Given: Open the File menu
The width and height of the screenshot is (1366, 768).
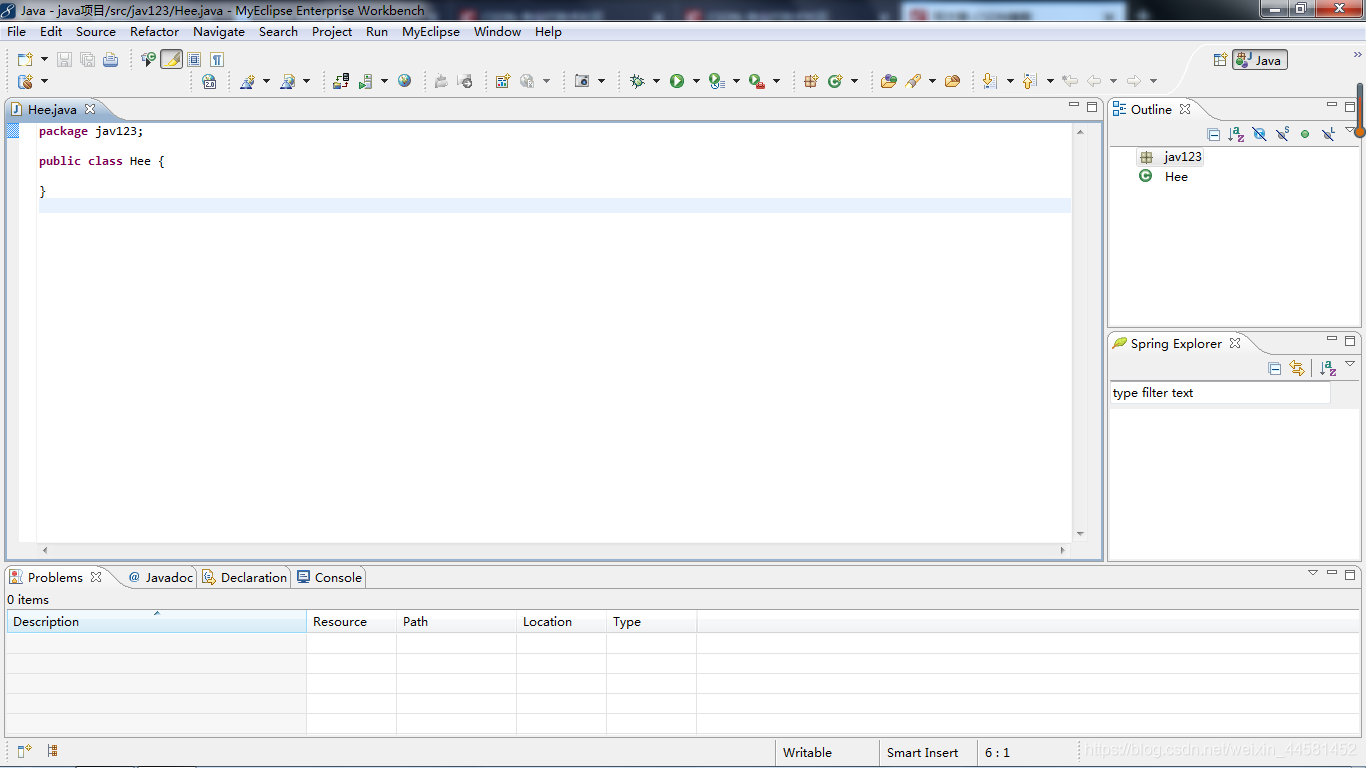Looking at the screenshot, I should [17, 31].
